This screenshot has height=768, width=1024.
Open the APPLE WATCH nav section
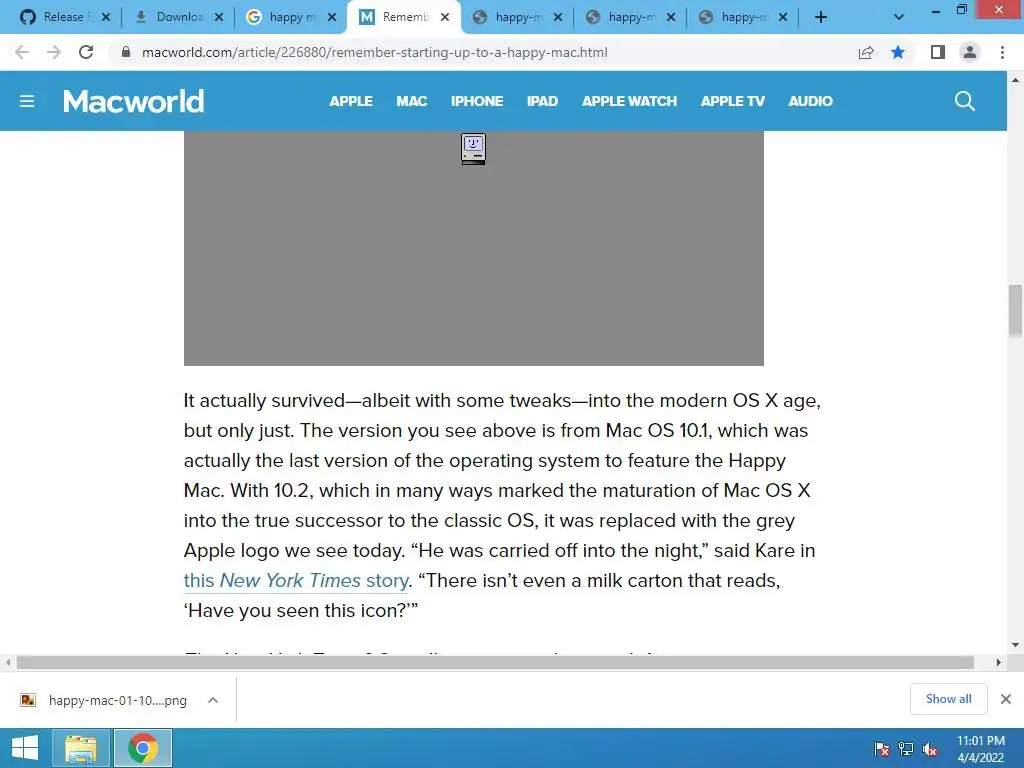click(629, 101)
